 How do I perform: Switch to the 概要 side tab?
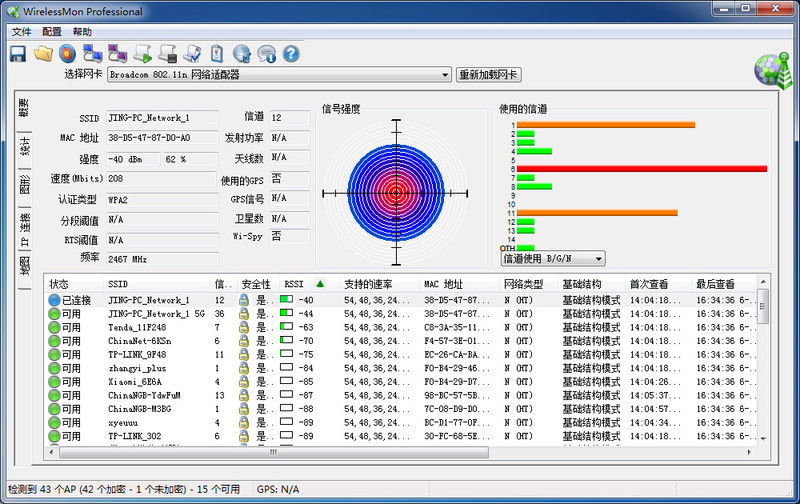coord(24,108)
